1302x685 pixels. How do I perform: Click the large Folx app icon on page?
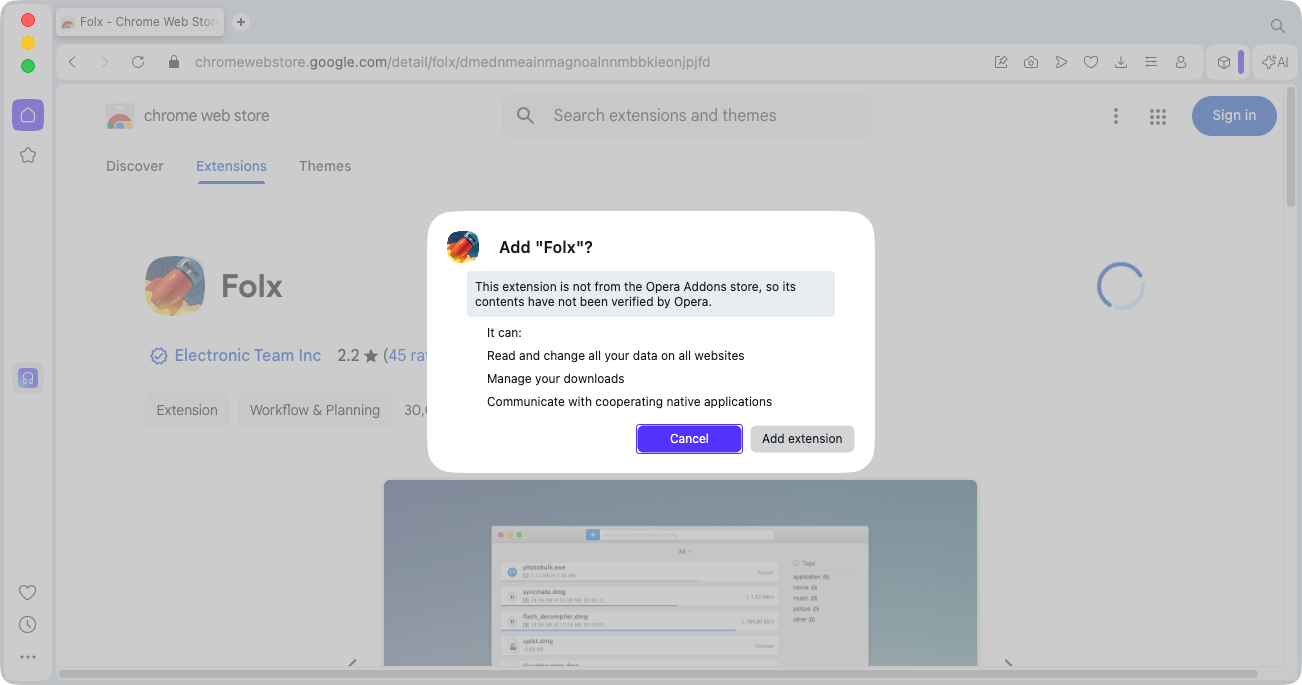pos(176,286)
